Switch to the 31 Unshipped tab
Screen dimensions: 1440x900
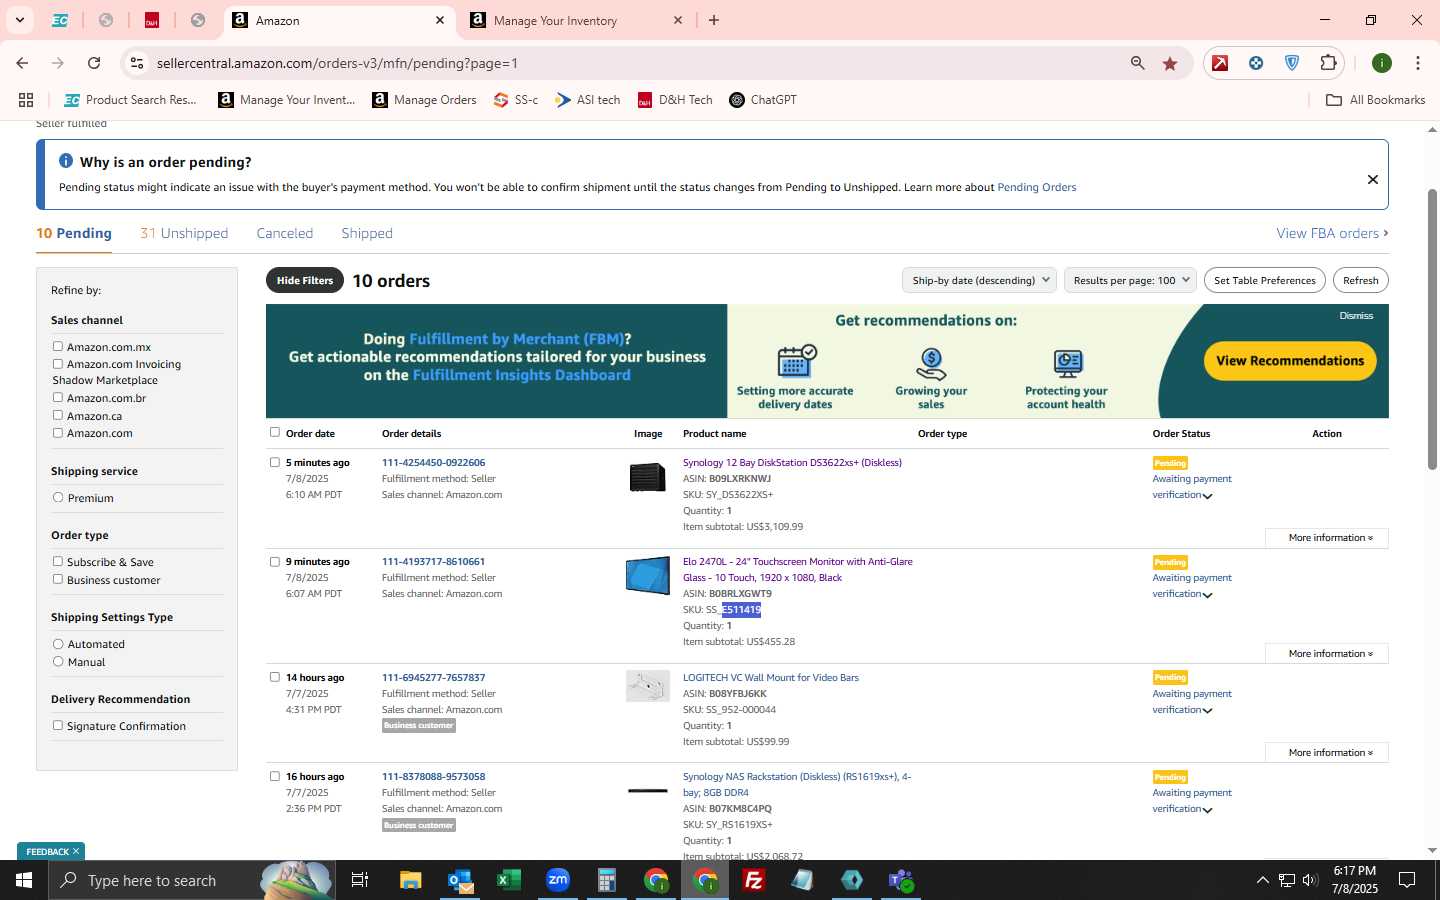[x=184, y=233]
